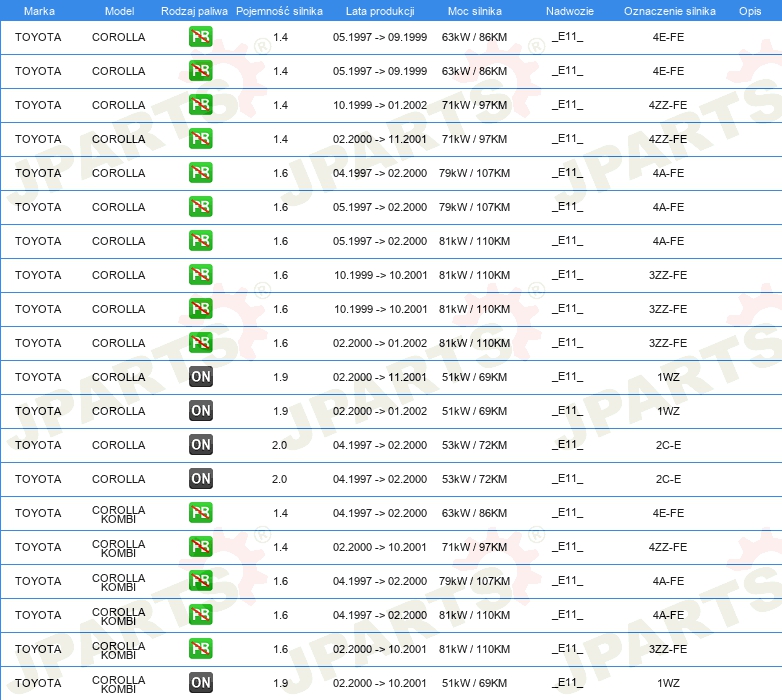The width and height of the screenshot is (782, 700).
Task: Click petrol icon in Corolla 04.1997 79kW 4A-FE non-Kombi row
Action: (x=200, y=173)
